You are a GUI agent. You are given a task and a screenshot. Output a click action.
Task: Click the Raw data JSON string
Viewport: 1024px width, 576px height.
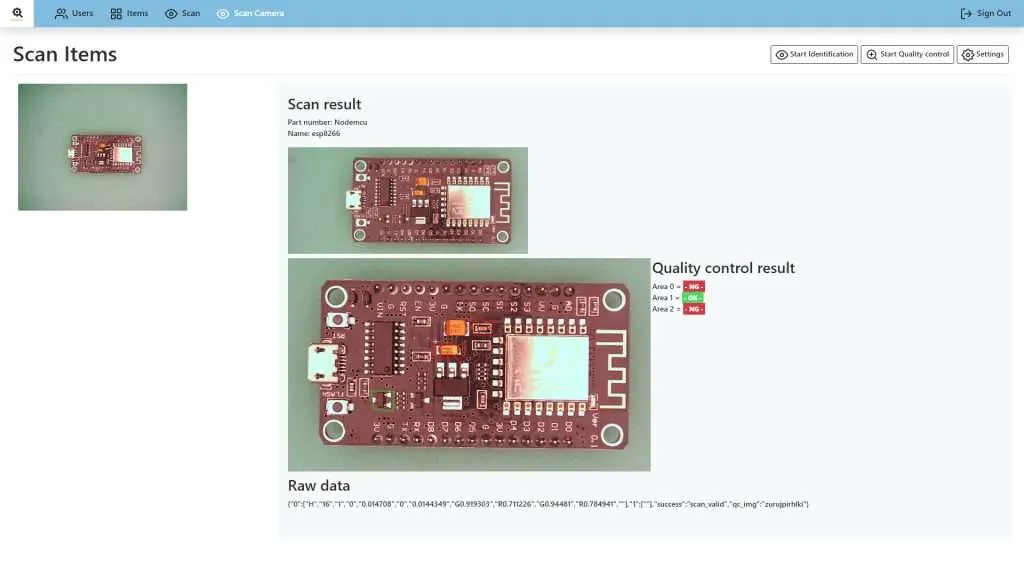pyautogui.click(x=548, y=504)
